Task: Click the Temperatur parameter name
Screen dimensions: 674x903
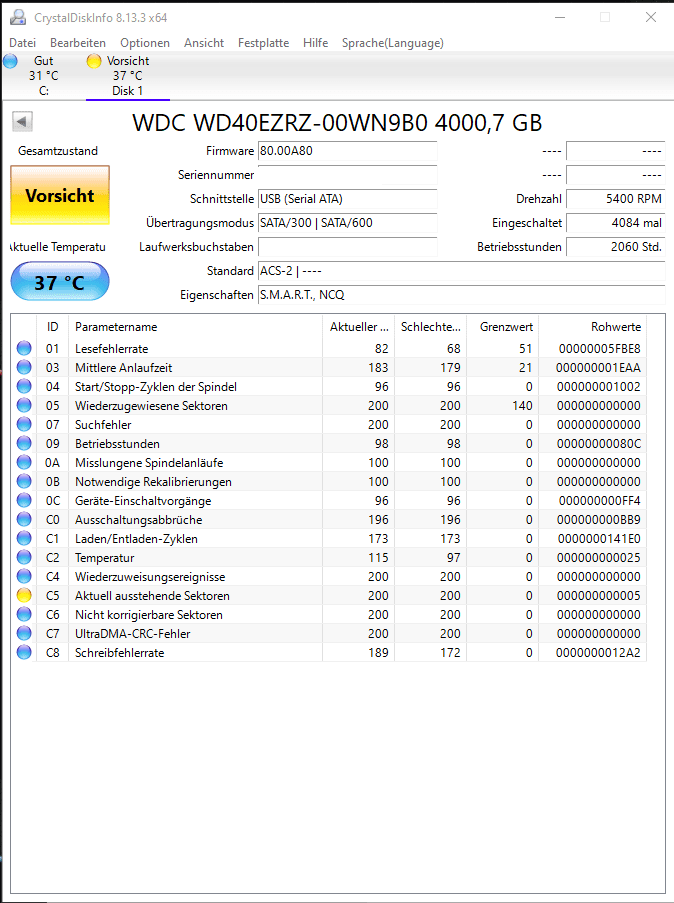Action: [104, 557]
